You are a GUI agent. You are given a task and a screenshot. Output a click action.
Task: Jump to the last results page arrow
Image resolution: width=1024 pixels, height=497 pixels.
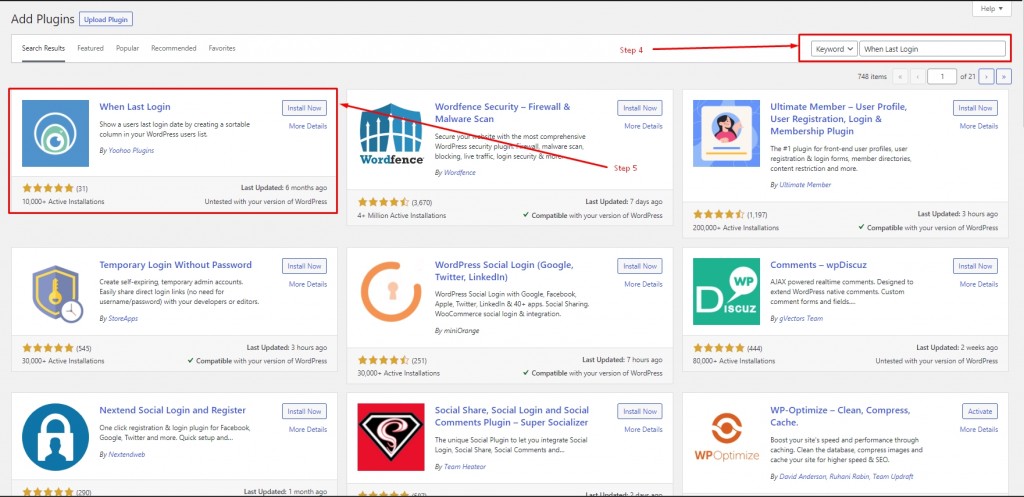[1004, 76]
